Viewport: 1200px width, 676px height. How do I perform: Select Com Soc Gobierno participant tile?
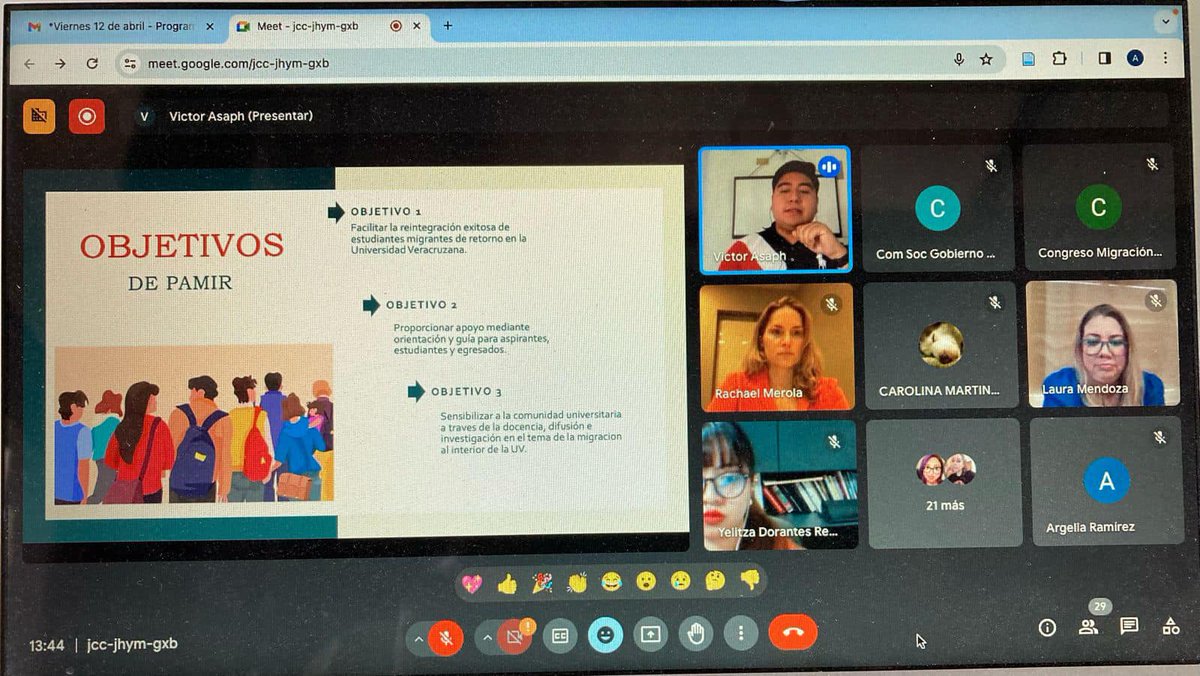[x=937, y=208]
